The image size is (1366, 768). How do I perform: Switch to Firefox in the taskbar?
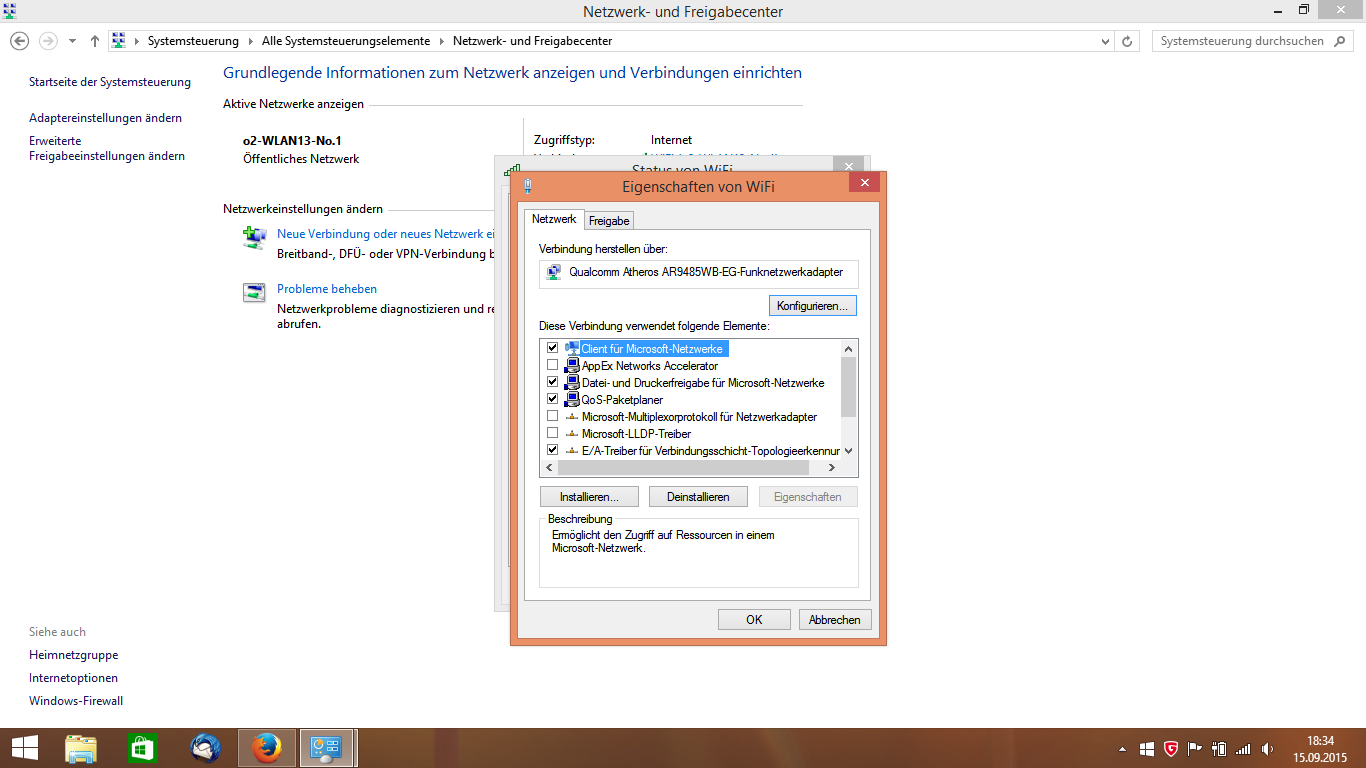(x=266, y=748)
